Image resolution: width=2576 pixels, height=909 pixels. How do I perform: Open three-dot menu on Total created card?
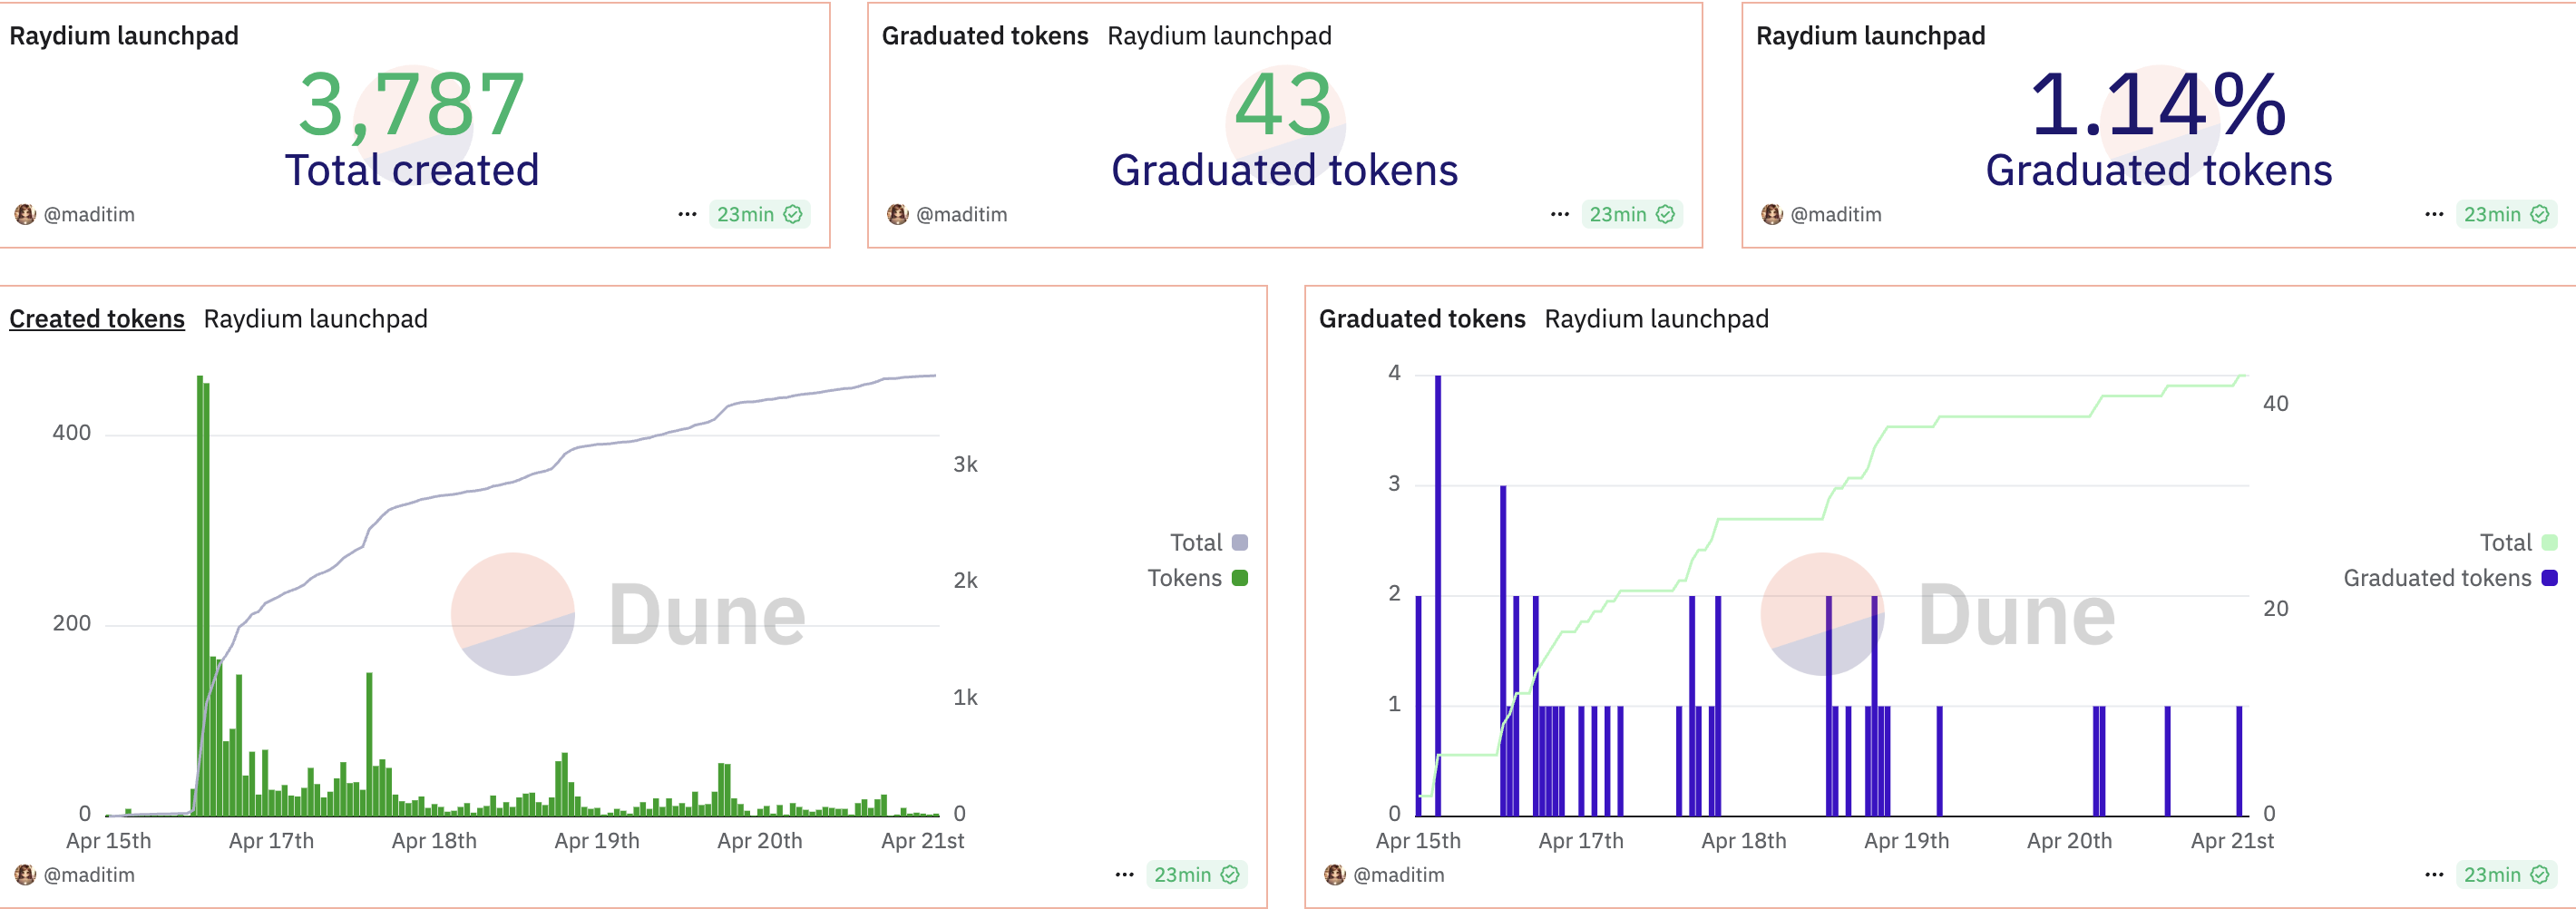(x=687, y=214)
